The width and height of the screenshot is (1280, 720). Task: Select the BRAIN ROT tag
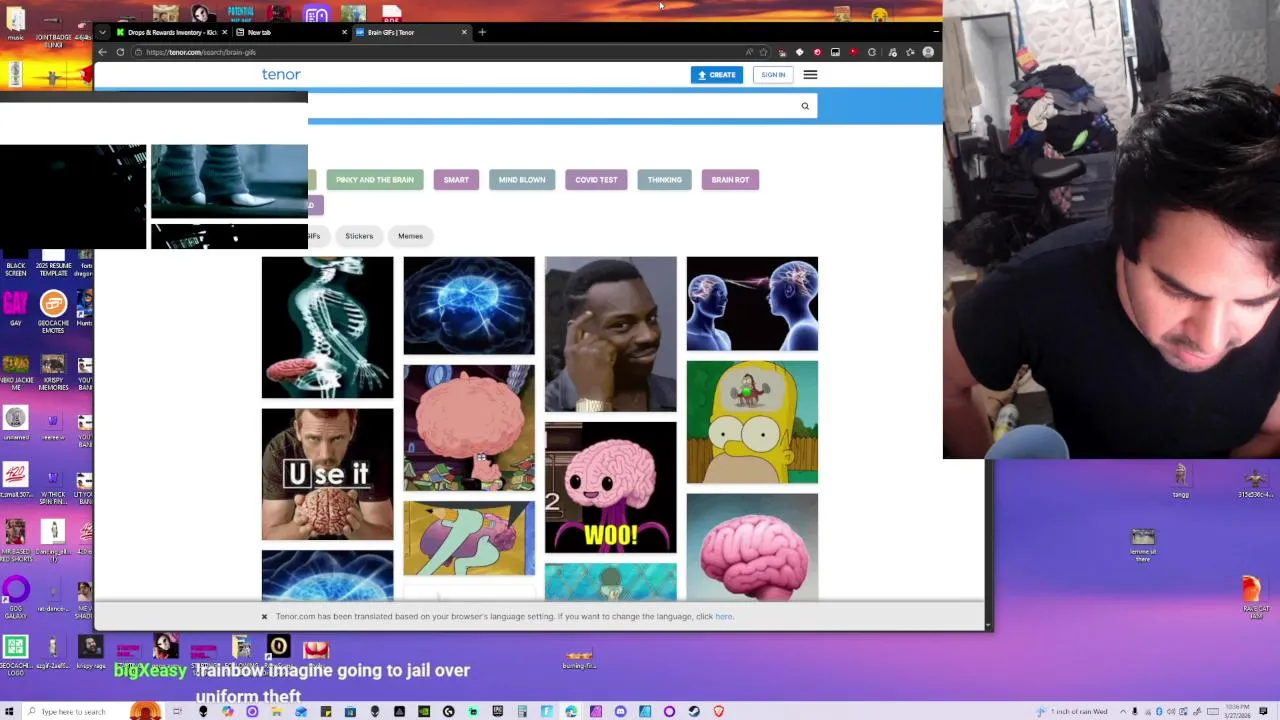pyautogui.click(x=730, y=180)
